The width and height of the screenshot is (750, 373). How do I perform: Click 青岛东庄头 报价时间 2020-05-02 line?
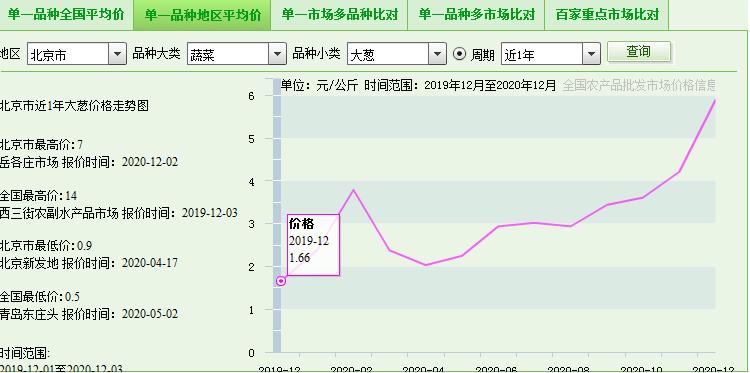click(88, 314)
